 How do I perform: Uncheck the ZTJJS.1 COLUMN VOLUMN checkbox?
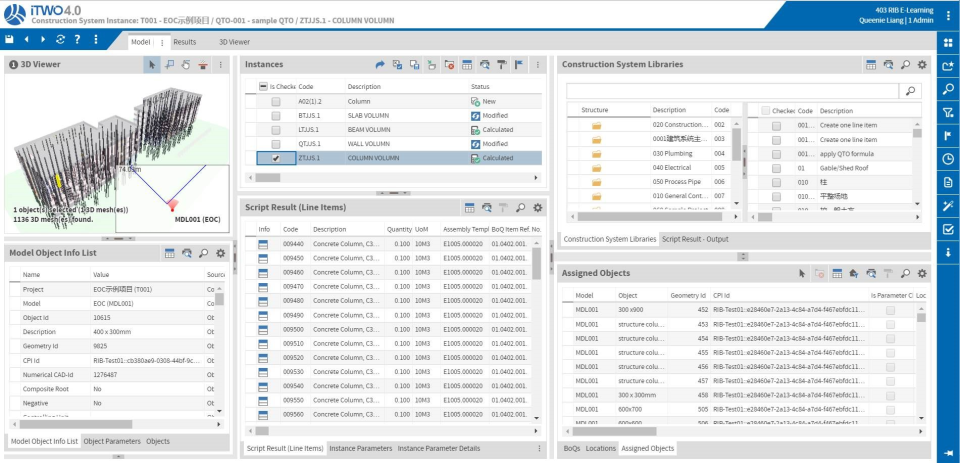click(275, 158)
